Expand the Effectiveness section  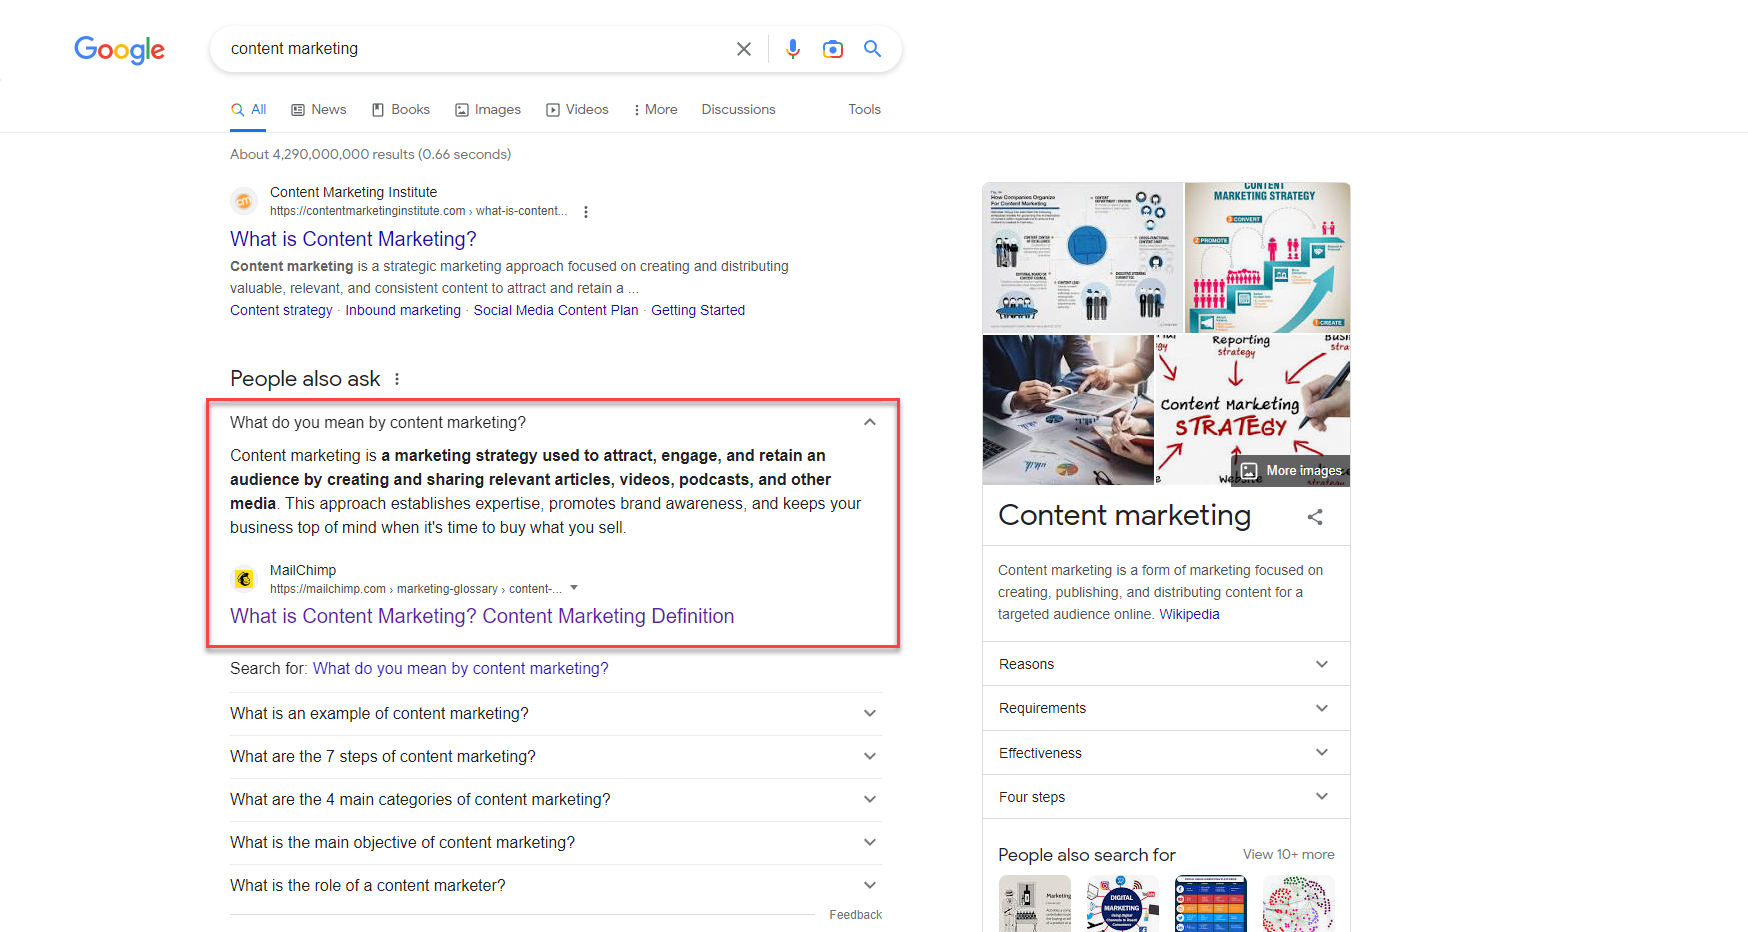(x=1166, y=753)
